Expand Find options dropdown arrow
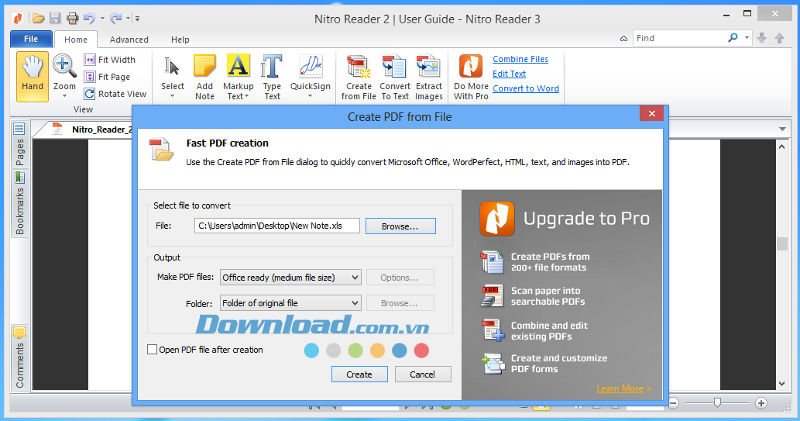 pyautogui.click(x=746, y=38)
